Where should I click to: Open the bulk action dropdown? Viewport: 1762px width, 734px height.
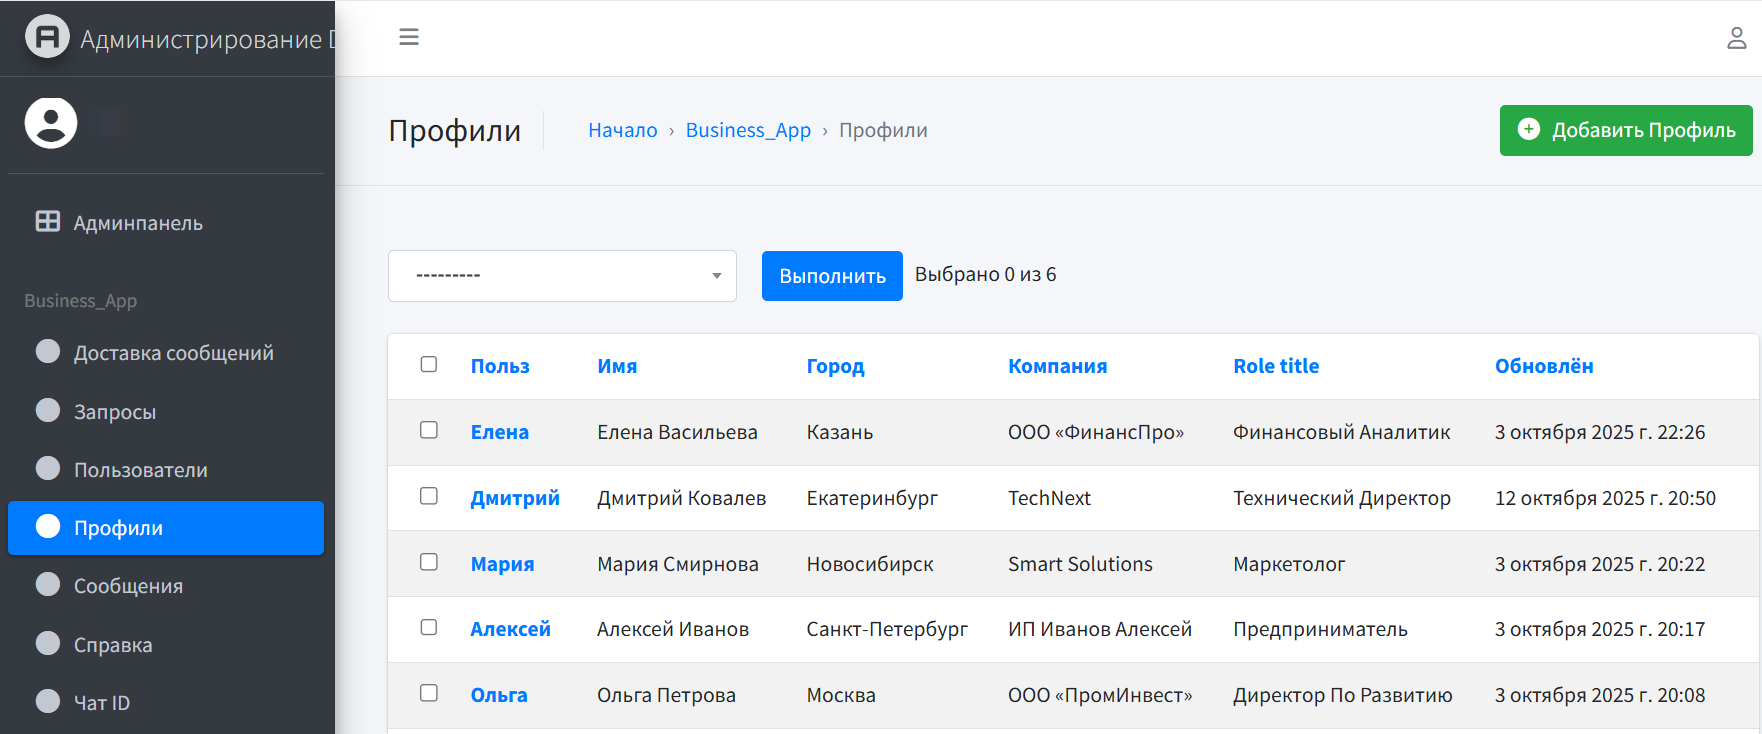point(562,276)
